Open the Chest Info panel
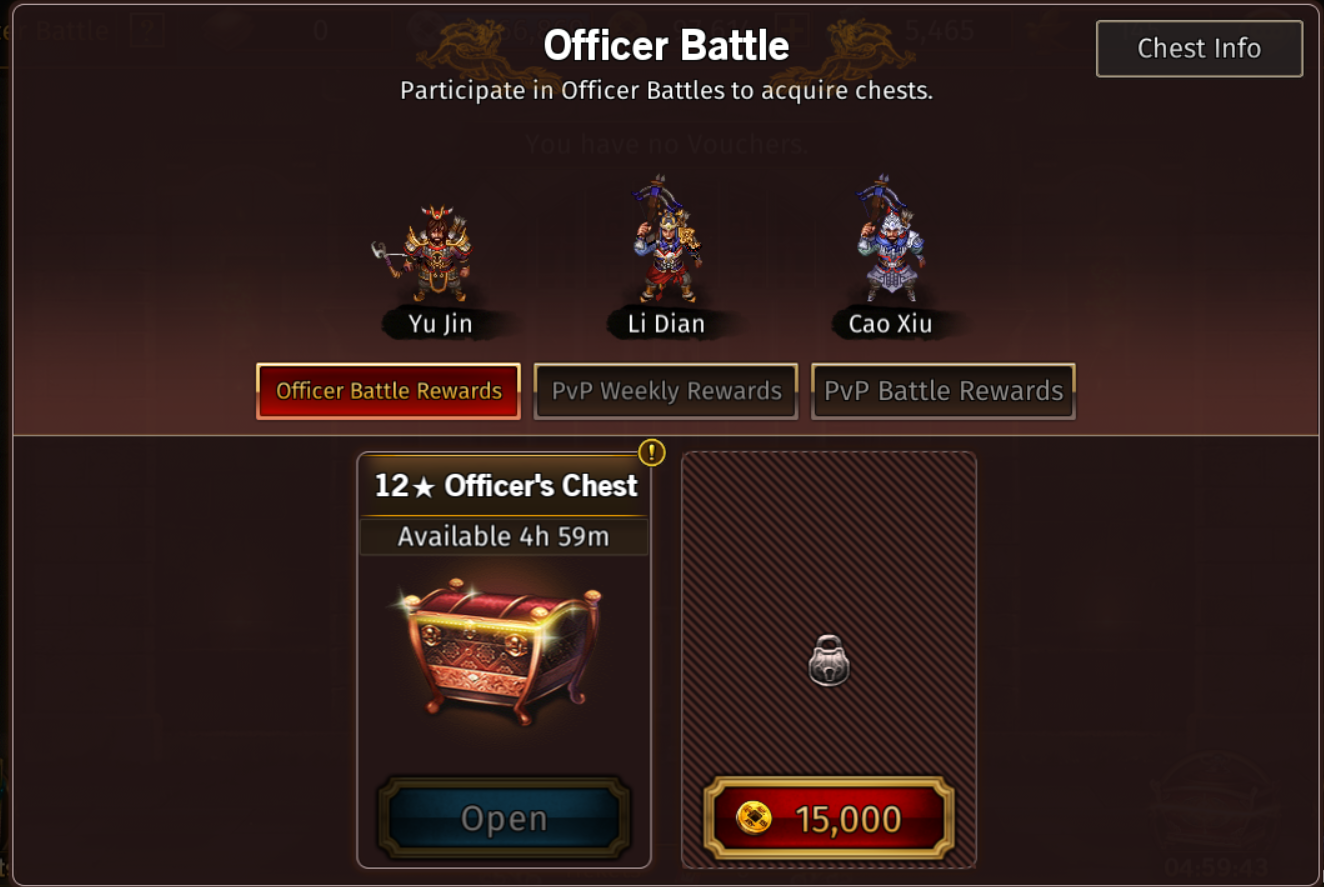 tap(1199, 48)
